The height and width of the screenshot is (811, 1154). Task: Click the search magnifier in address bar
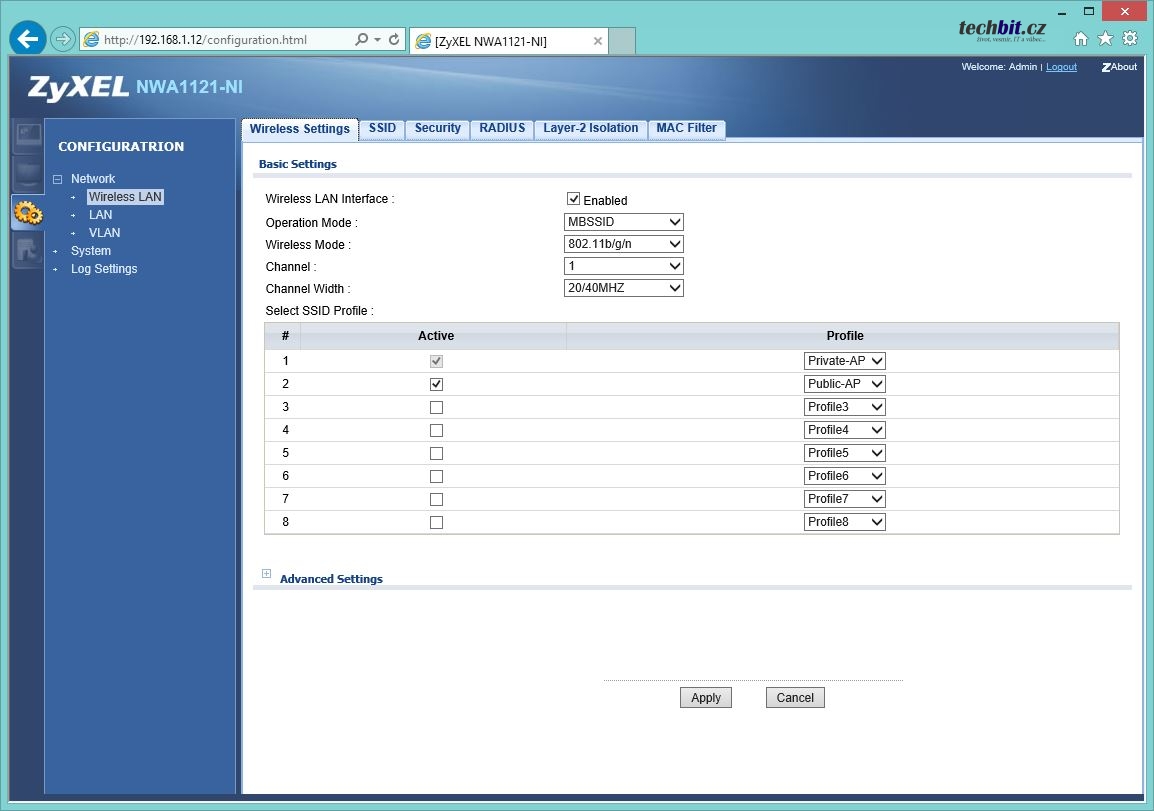tap(362, 40)
